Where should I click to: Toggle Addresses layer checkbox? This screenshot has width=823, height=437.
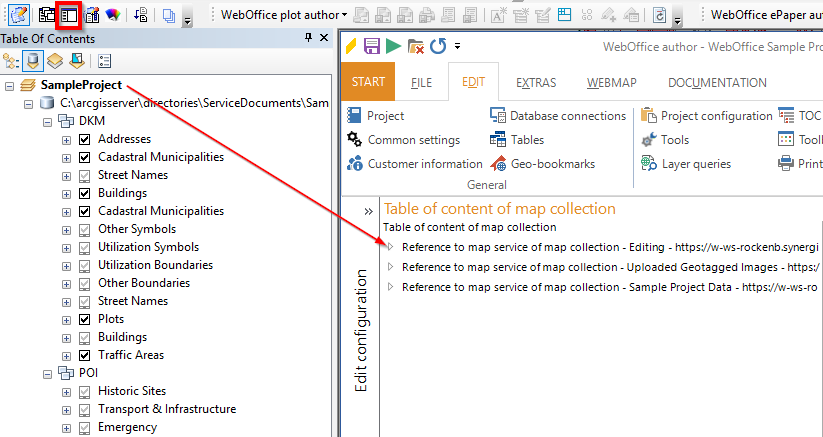pos(85,140)
